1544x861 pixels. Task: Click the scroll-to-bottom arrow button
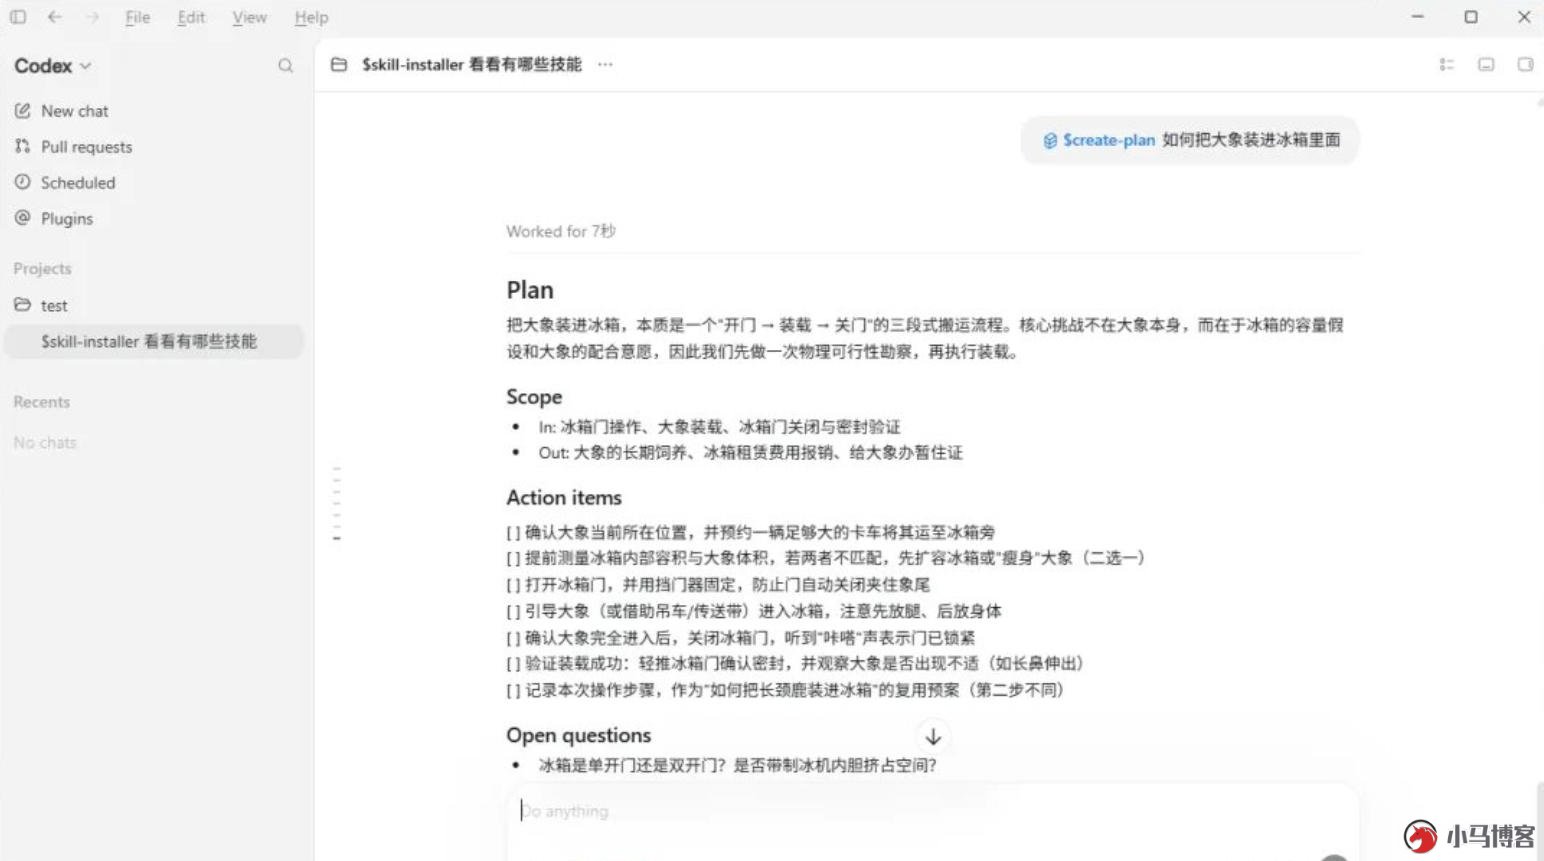click(933, 737)
